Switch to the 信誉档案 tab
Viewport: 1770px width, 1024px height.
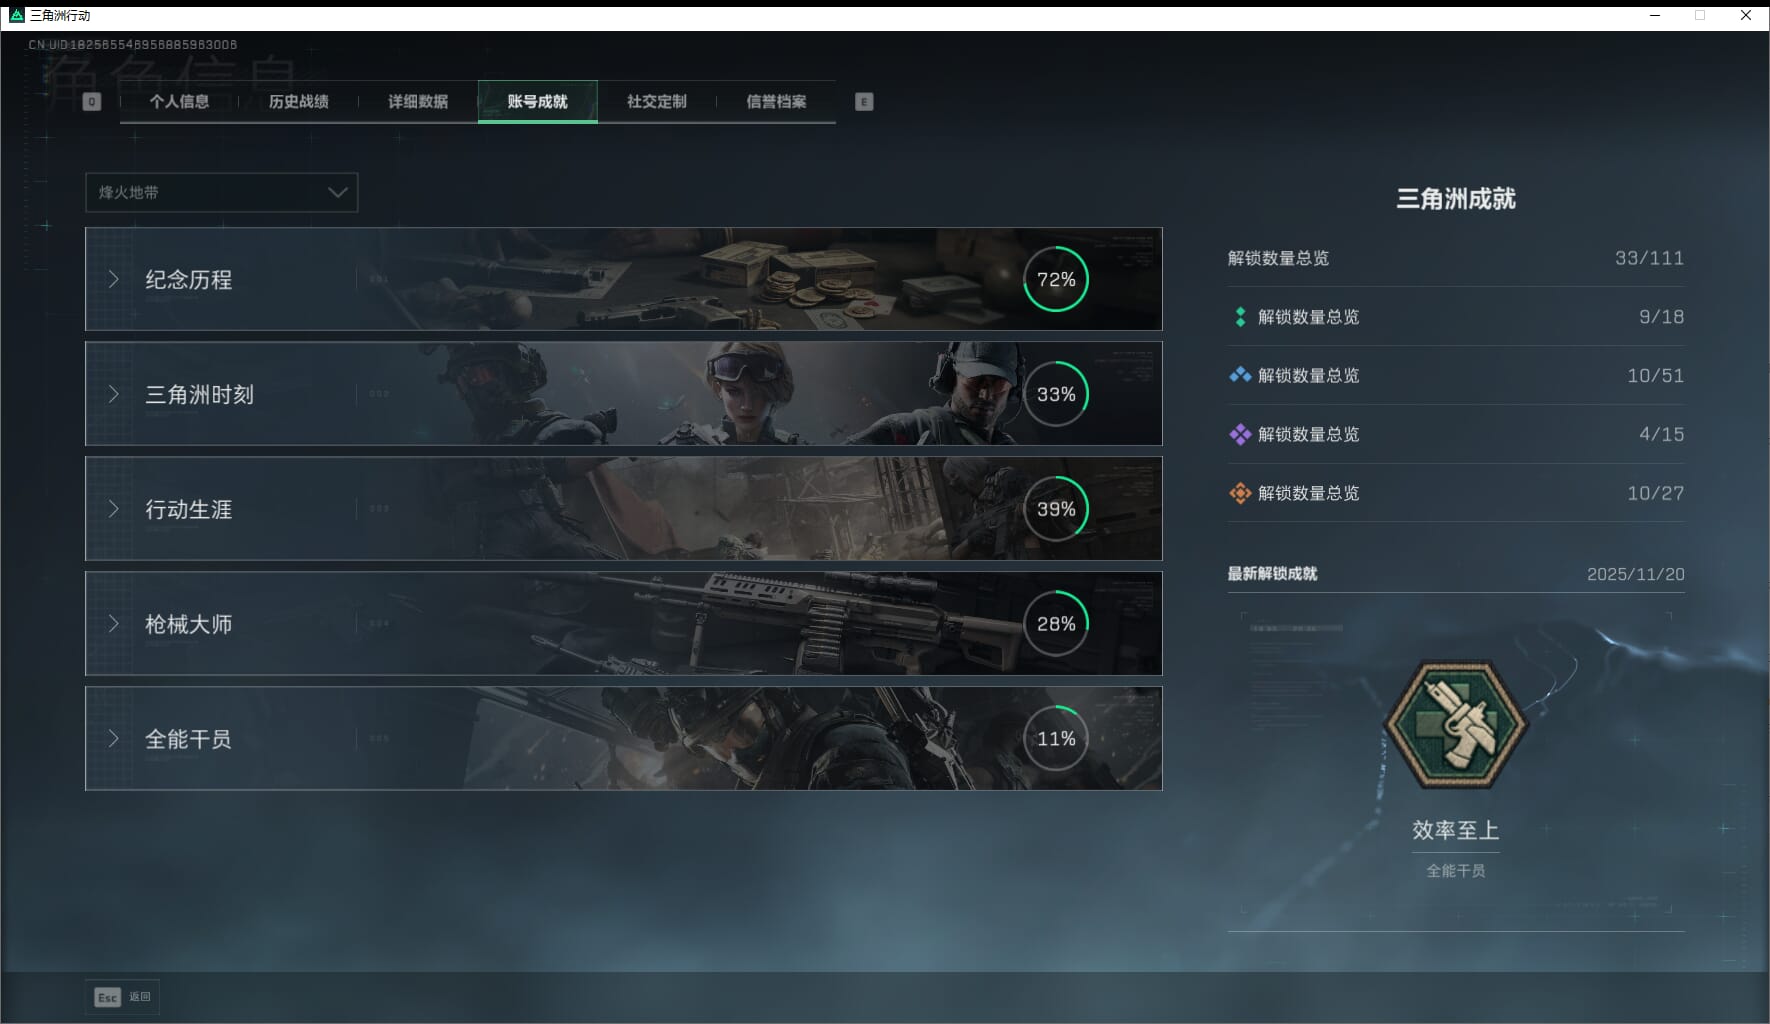[x=776, y=102]
